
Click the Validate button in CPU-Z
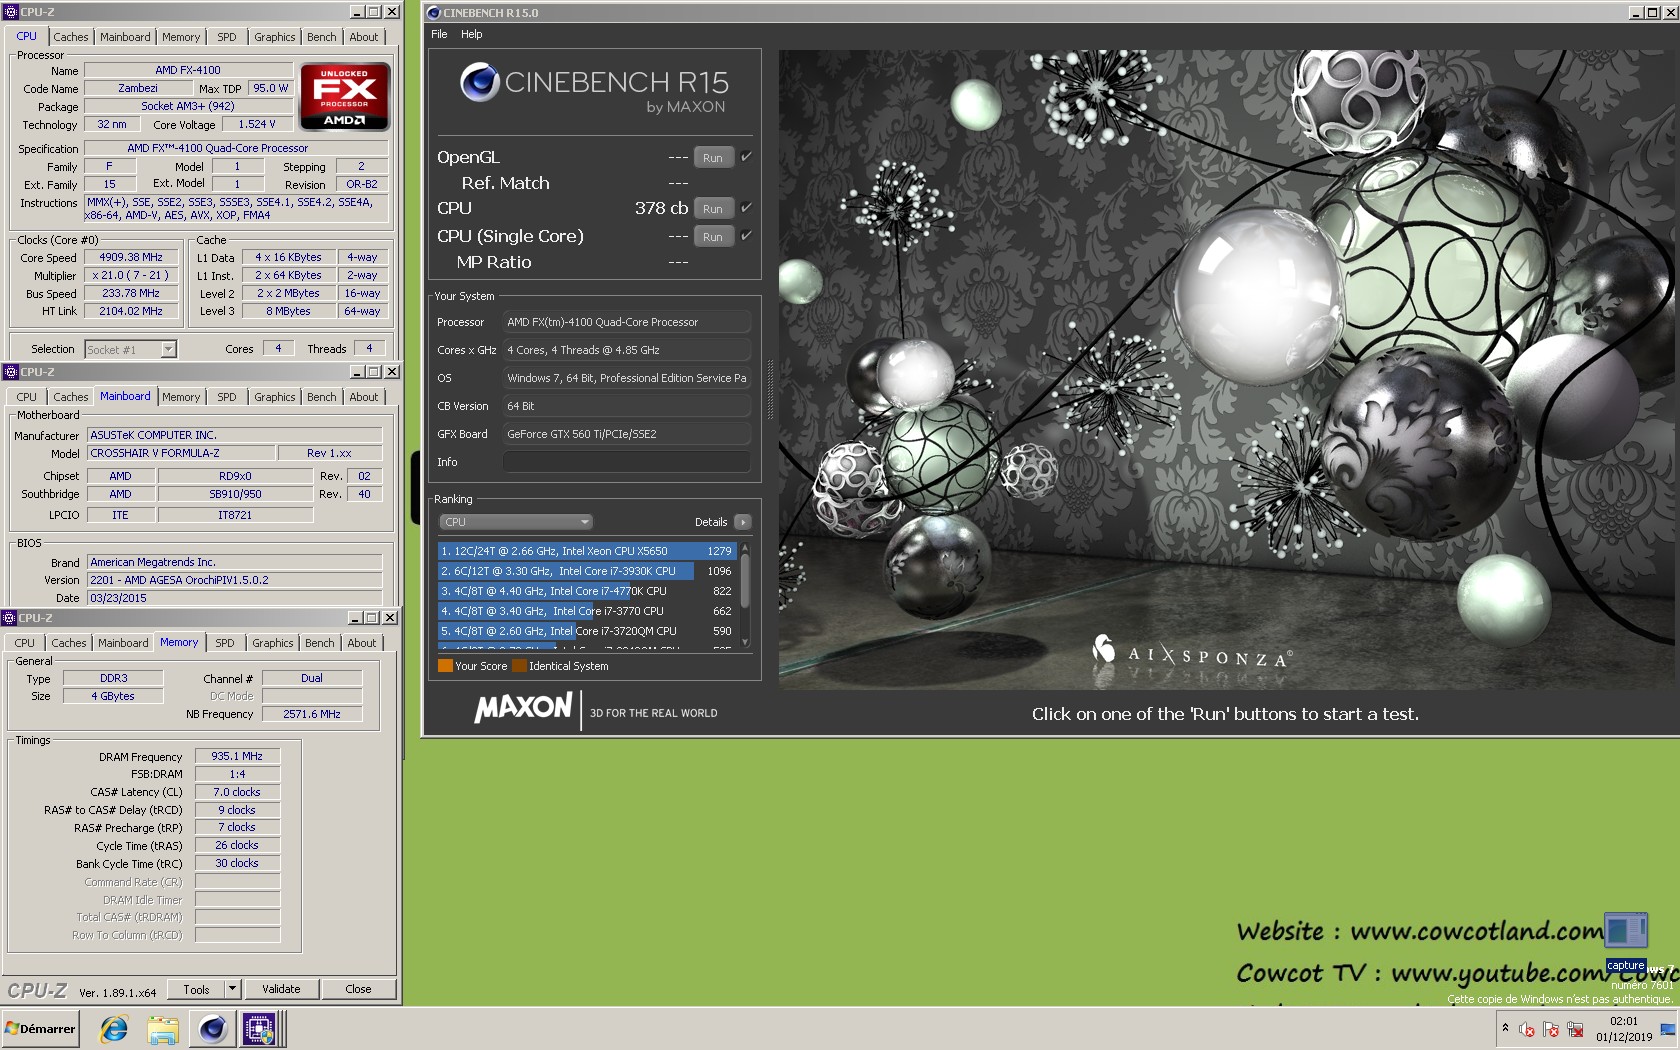click(x=281, y=989)
